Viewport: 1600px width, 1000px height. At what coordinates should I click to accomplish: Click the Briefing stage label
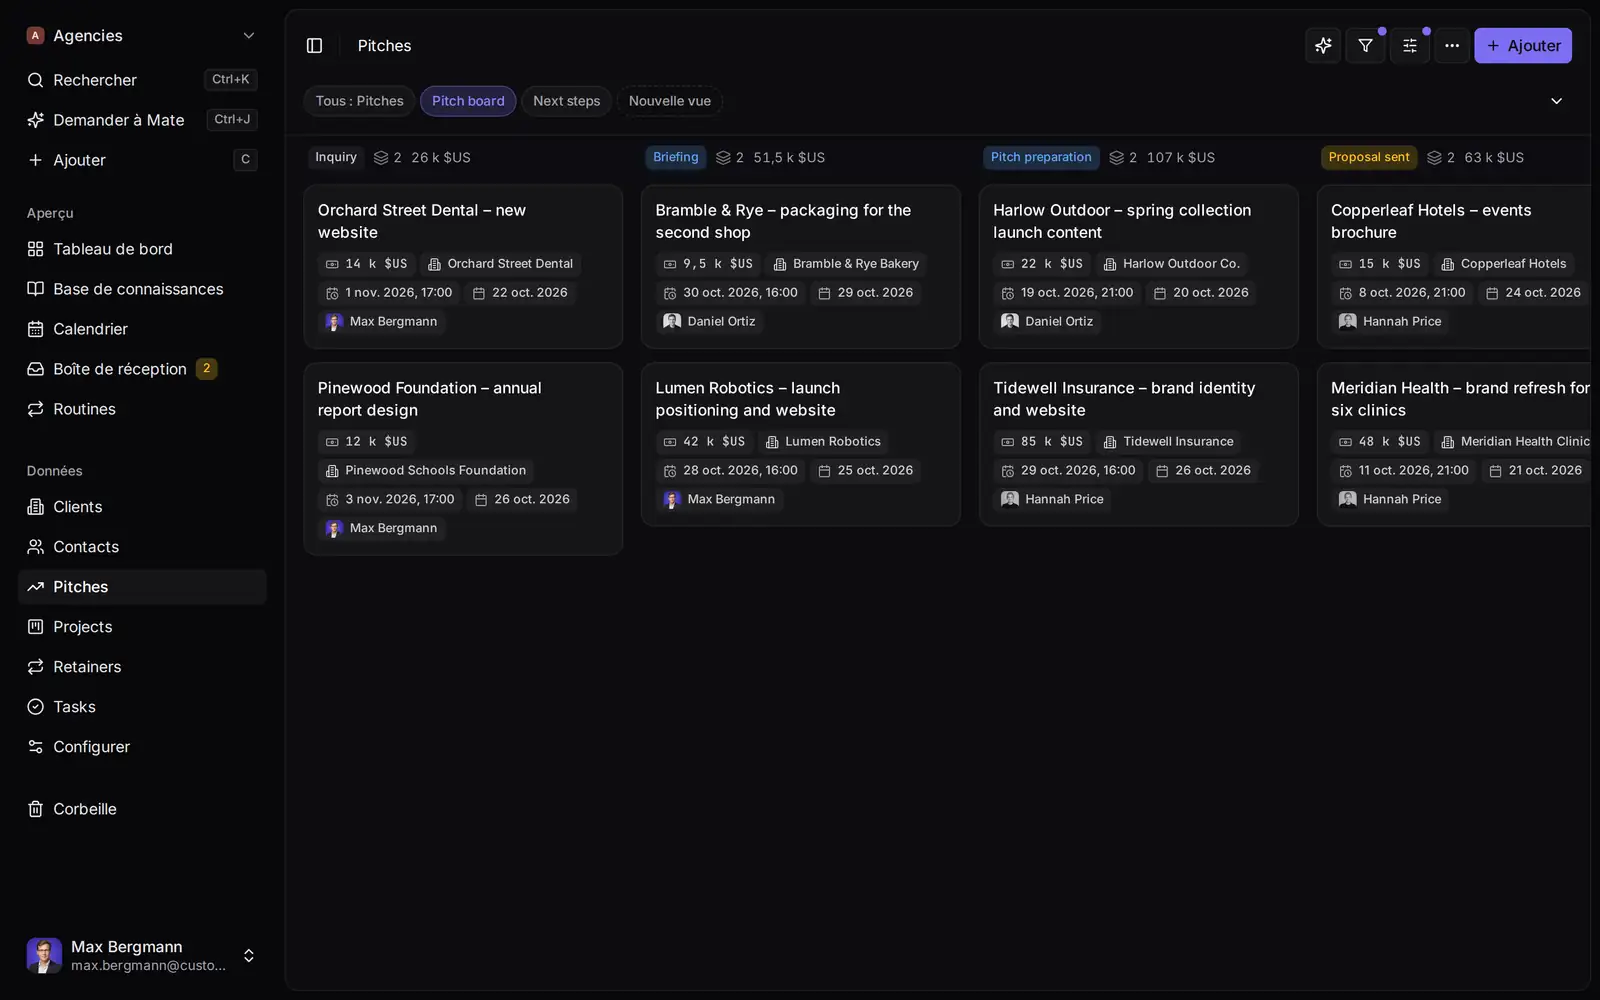pos(676,157)
